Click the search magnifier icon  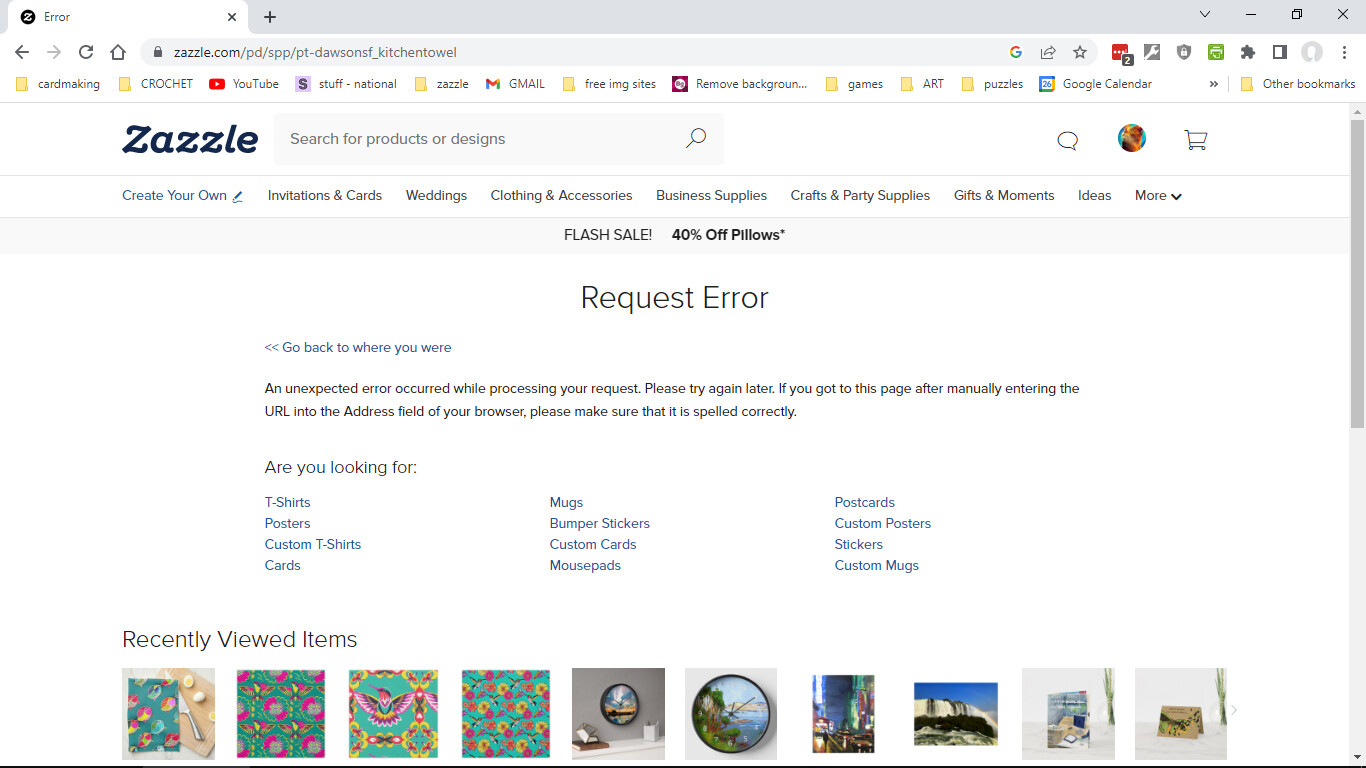click(696, 139)
